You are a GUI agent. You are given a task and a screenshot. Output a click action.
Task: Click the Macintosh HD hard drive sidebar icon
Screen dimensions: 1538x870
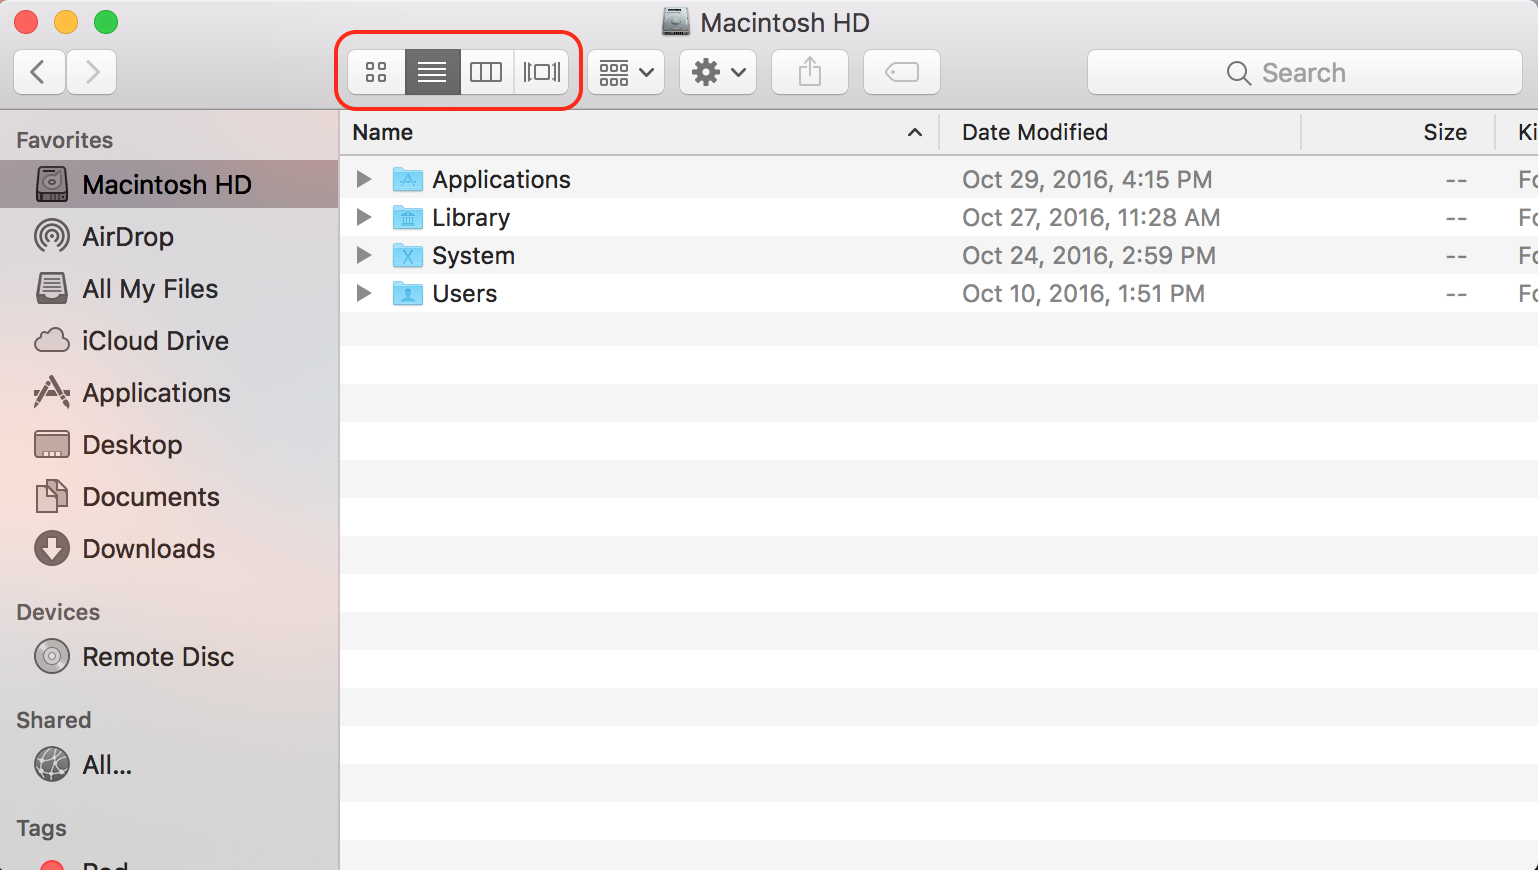click(x=52, y=184)
